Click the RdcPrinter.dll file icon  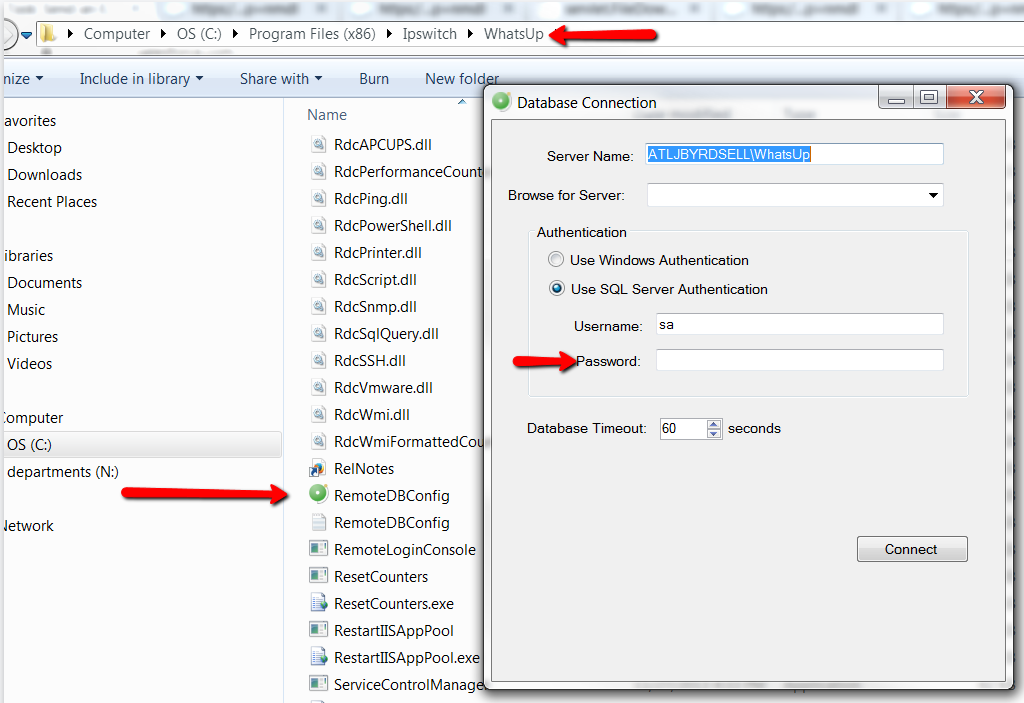pyautogui.click(x=318, y=252)
